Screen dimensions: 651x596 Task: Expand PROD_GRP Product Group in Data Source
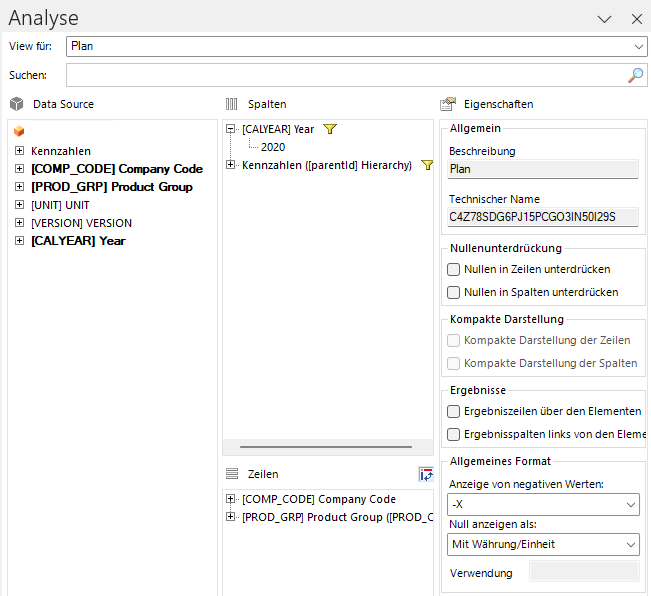pos(20,187)
